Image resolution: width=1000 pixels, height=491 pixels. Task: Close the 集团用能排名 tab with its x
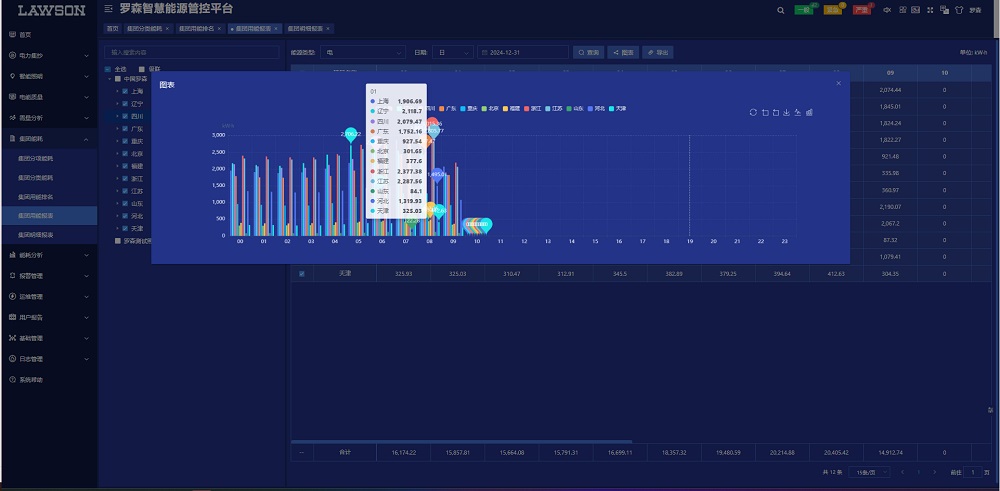coord(219,29)
